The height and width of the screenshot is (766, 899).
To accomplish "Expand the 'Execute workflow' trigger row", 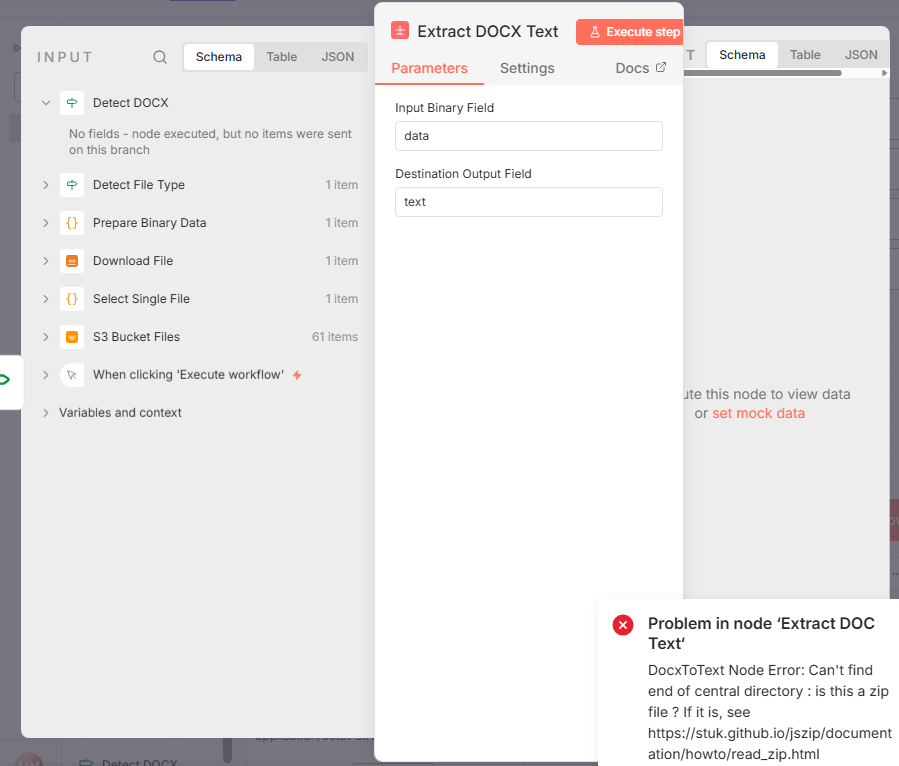I will point(46,375).
